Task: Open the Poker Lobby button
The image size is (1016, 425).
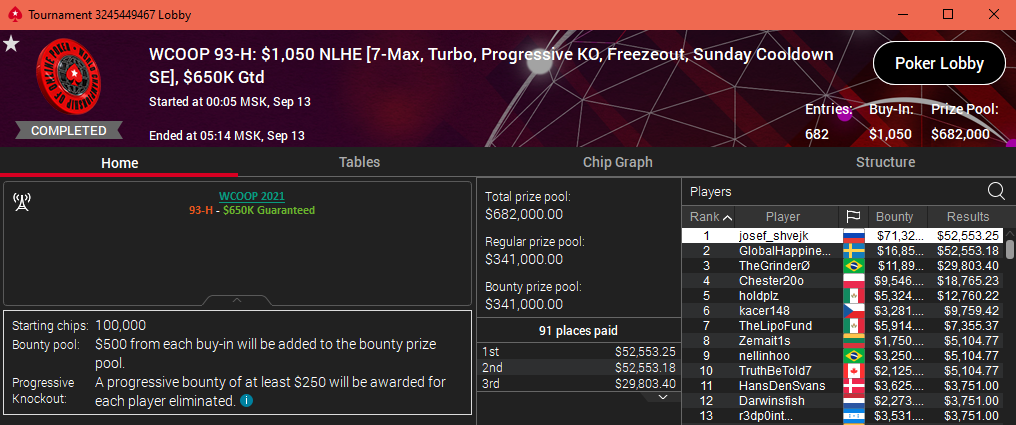Action: pyautogui.click(x=940, y=63)
